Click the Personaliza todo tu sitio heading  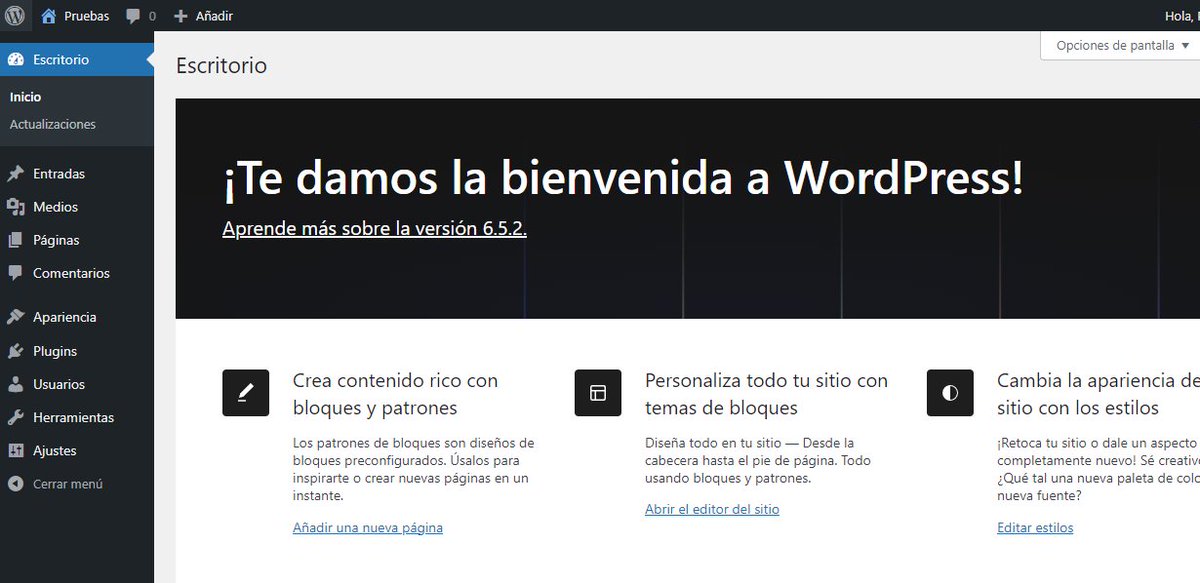[x=766, y=394]
